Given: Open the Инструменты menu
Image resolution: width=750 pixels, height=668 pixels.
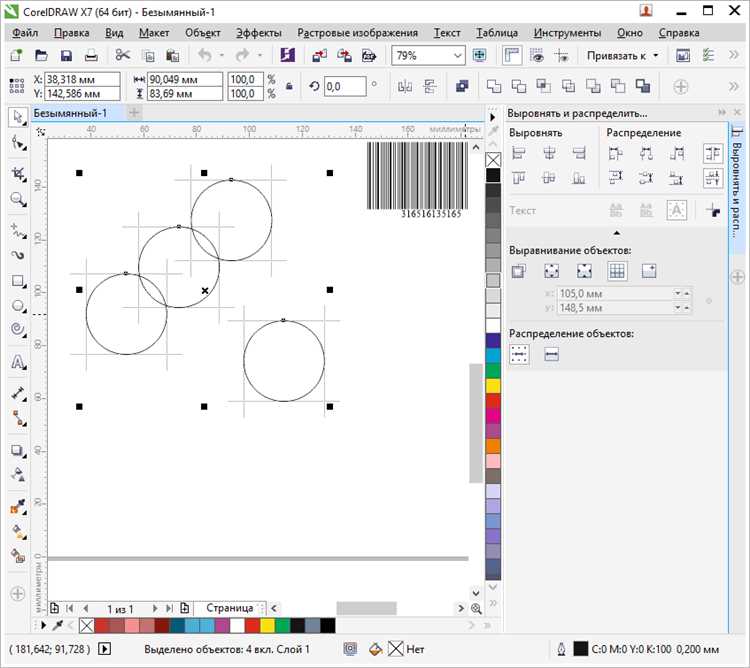Looking at the screenshot, I should coord(567,33).
